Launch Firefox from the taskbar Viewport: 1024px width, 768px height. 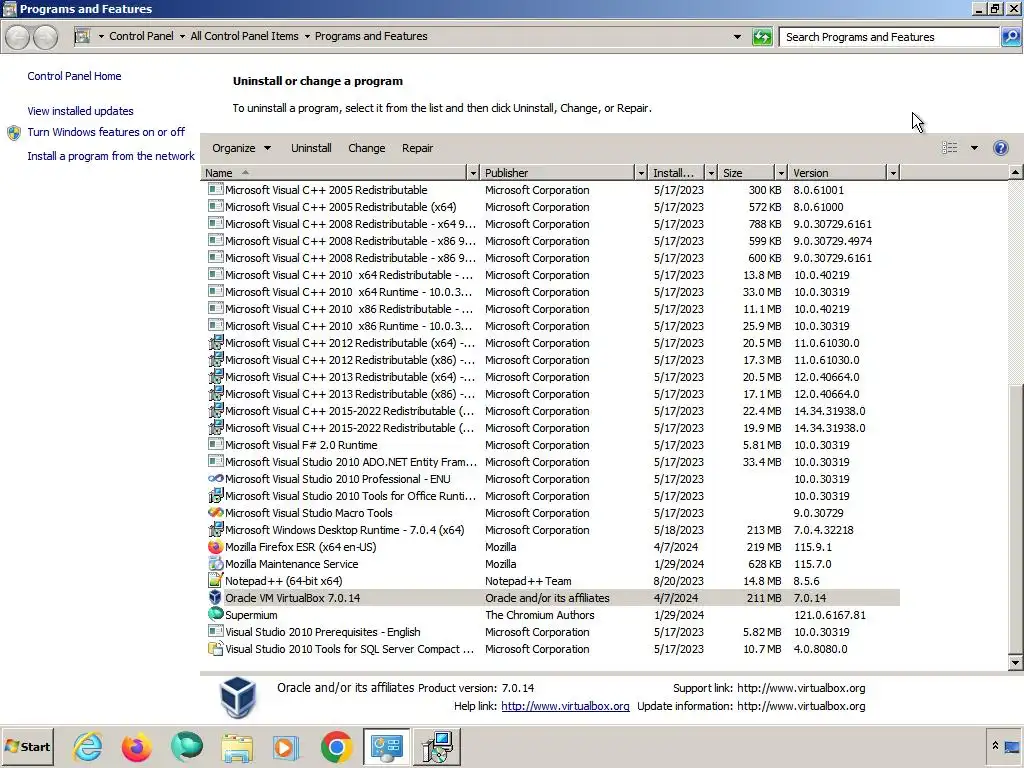[136, 747]
